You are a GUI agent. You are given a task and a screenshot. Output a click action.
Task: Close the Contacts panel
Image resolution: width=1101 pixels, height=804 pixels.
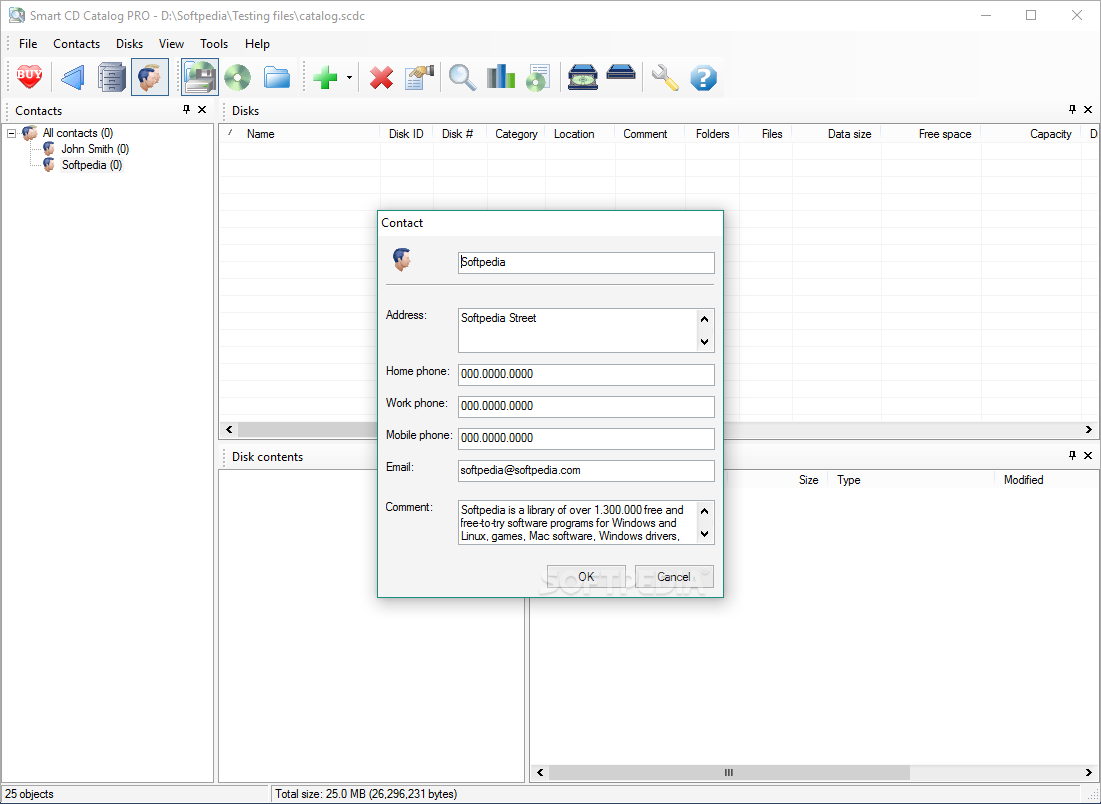click(202, 110)
